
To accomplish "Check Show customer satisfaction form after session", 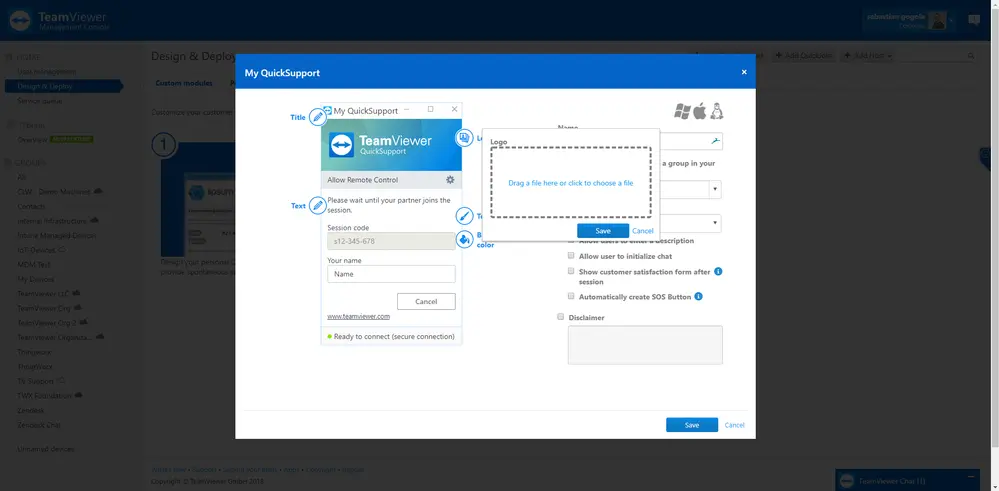I will coord(571,271).
